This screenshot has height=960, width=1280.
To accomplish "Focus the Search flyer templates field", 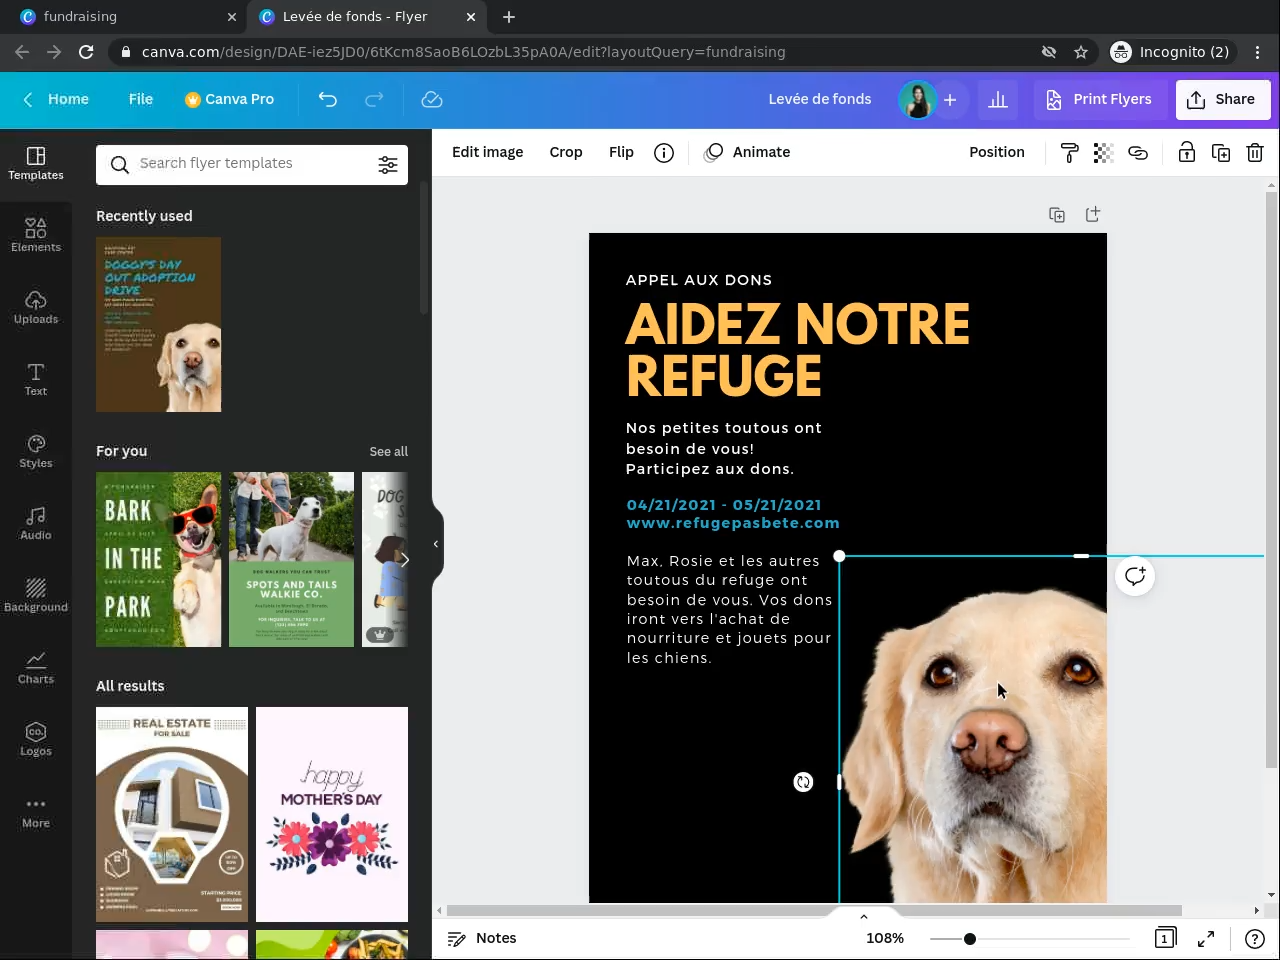I will (x=252, y=164).
